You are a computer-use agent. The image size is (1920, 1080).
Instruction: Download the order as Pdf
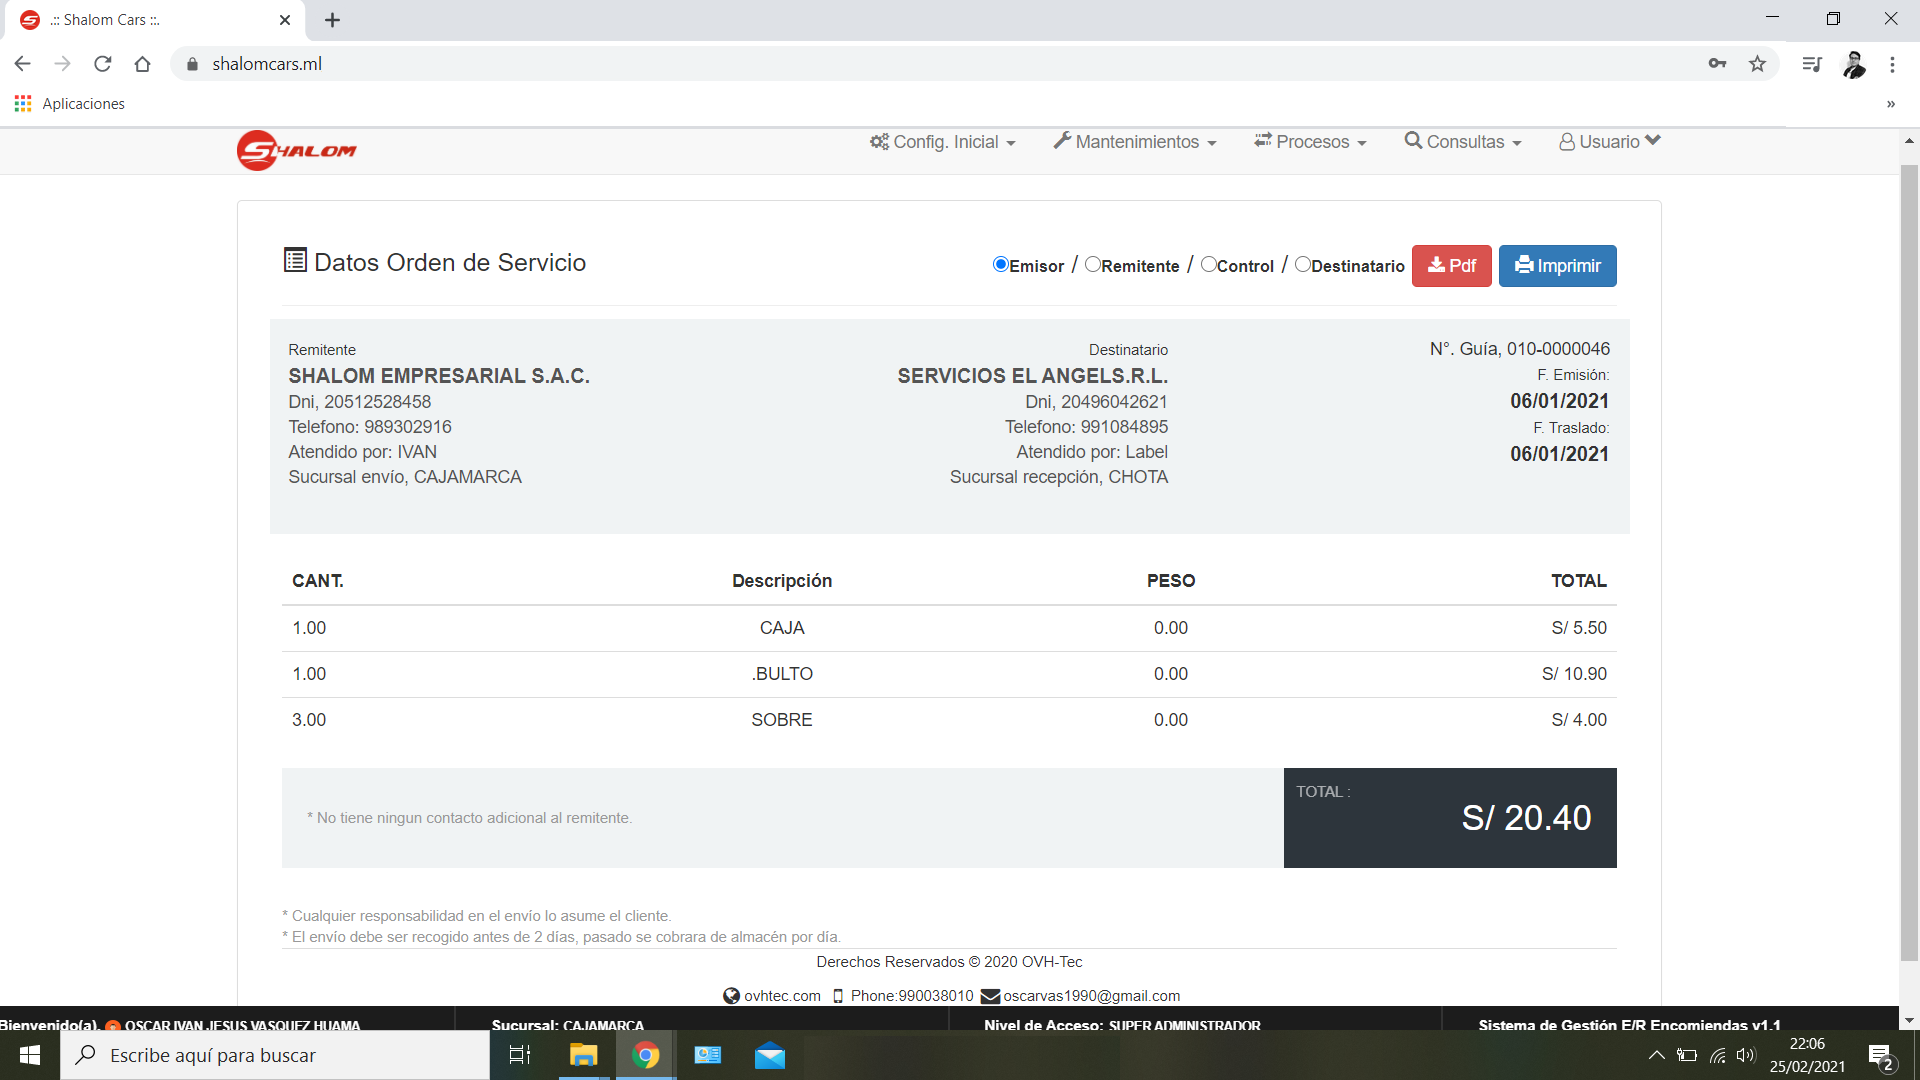coord(1451,266)
